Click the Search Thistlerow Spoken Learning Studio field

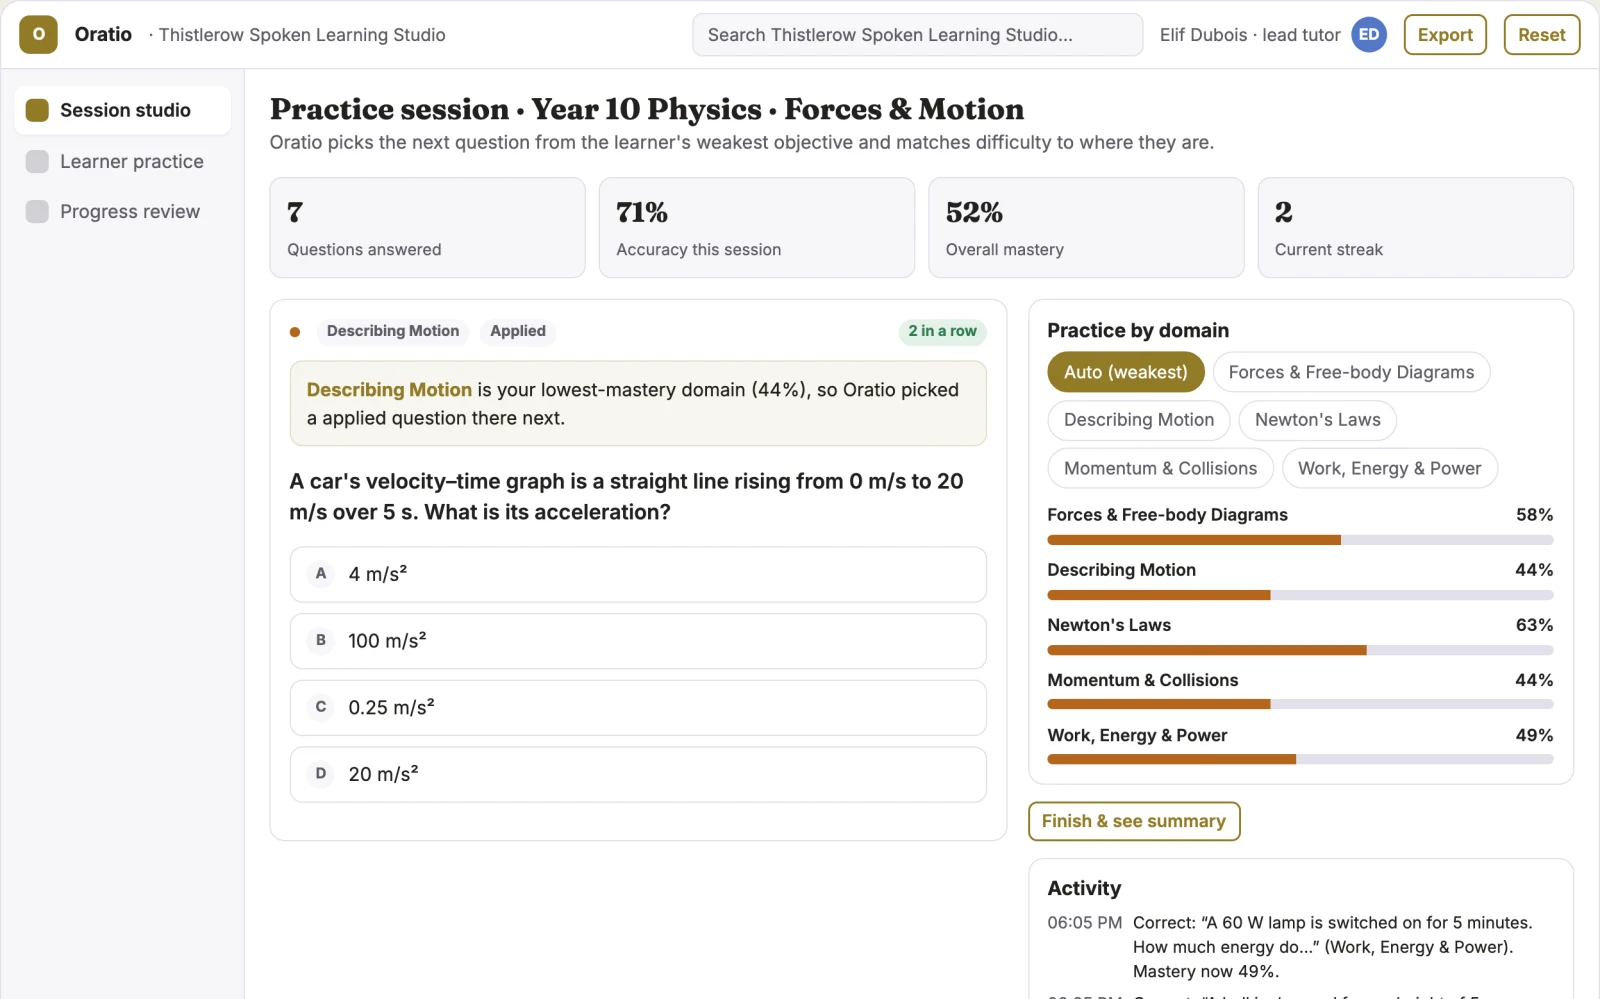[918, 35]
